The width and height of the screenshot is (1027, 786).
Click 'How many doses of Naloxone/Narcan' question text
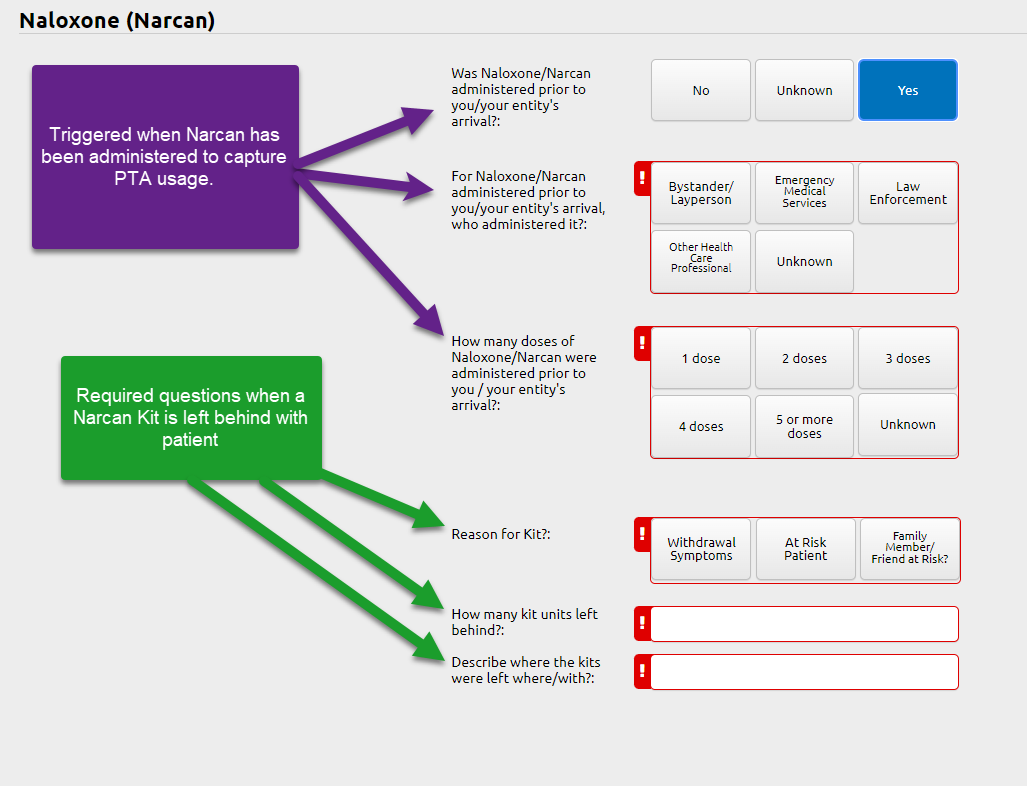(x=524, y=373)
